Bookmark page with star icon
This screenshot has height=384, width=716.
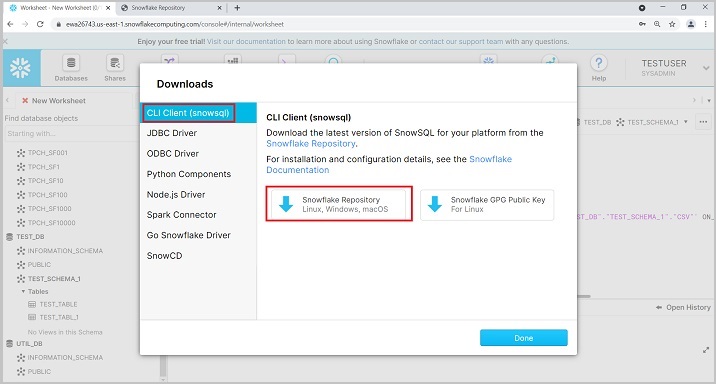point(672,24)
